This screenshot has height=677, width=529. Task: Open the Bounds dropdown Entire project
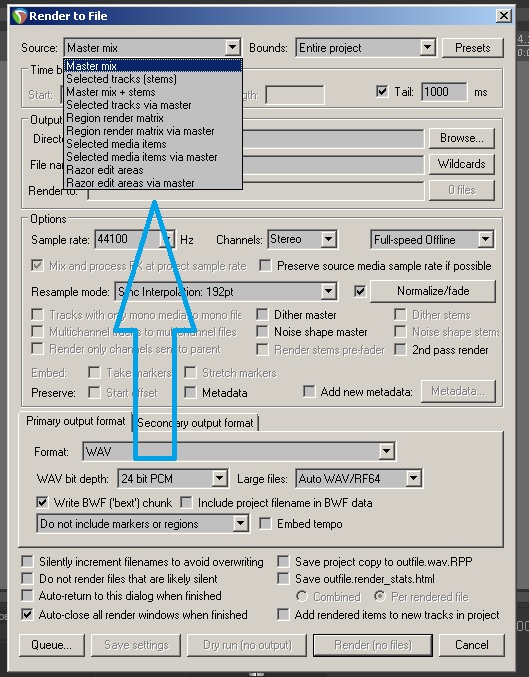366,47
